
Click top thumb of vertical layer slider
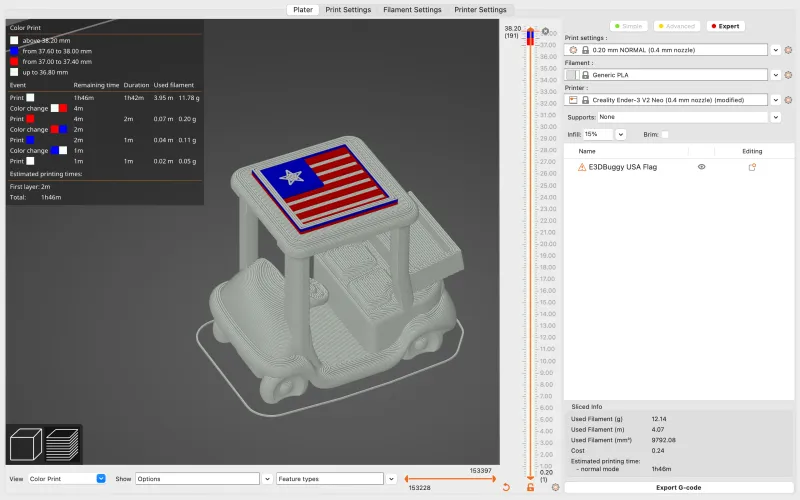(531, 30)
